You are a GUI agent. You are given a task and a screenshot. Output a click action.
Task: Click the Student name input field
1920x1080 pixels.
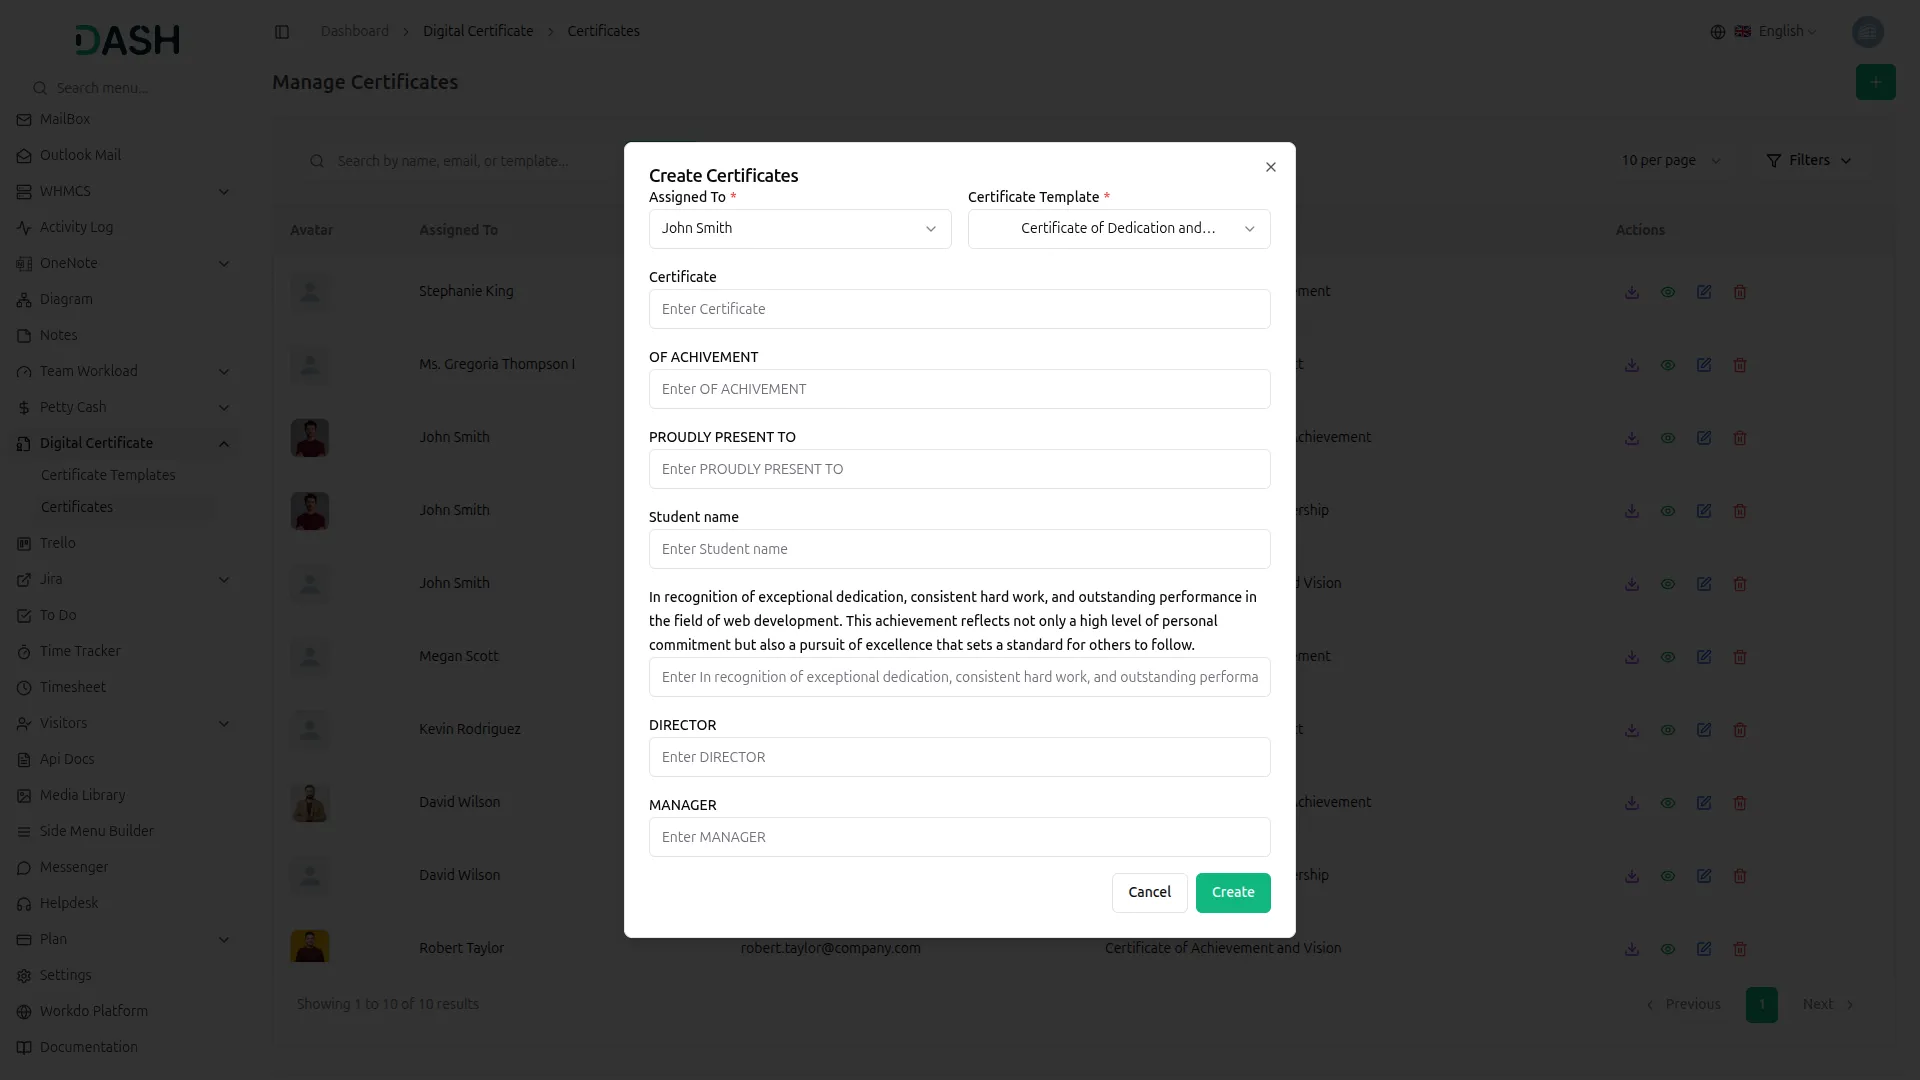(x=960, y=549)
